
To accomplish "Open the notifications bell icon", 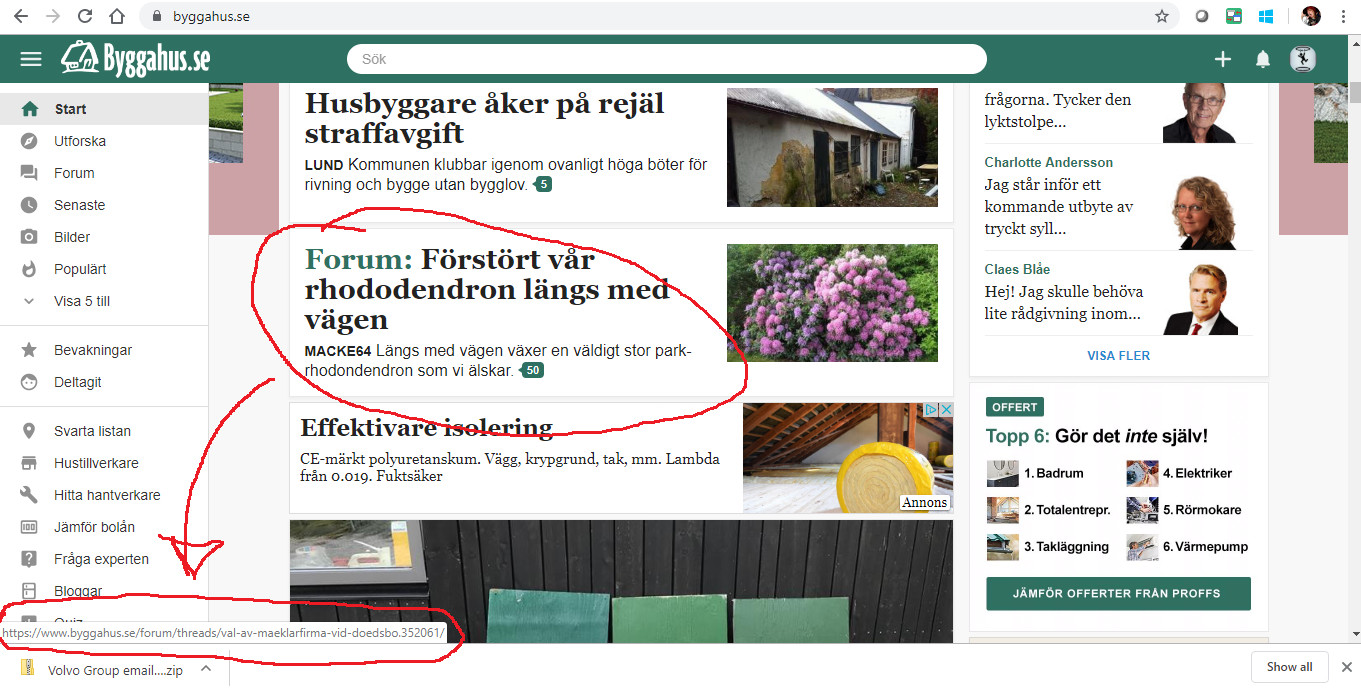I will point(1263,60).
